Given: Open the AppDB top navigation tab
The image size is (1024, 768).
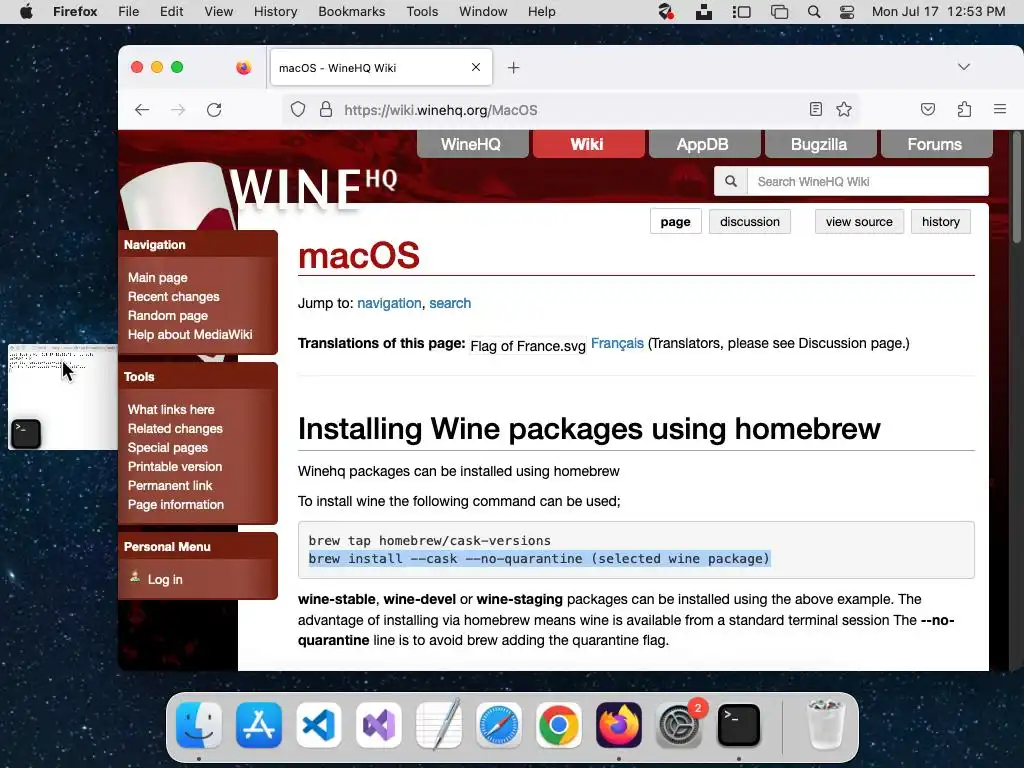Looking at the screenshot, I should coord(703,144).
